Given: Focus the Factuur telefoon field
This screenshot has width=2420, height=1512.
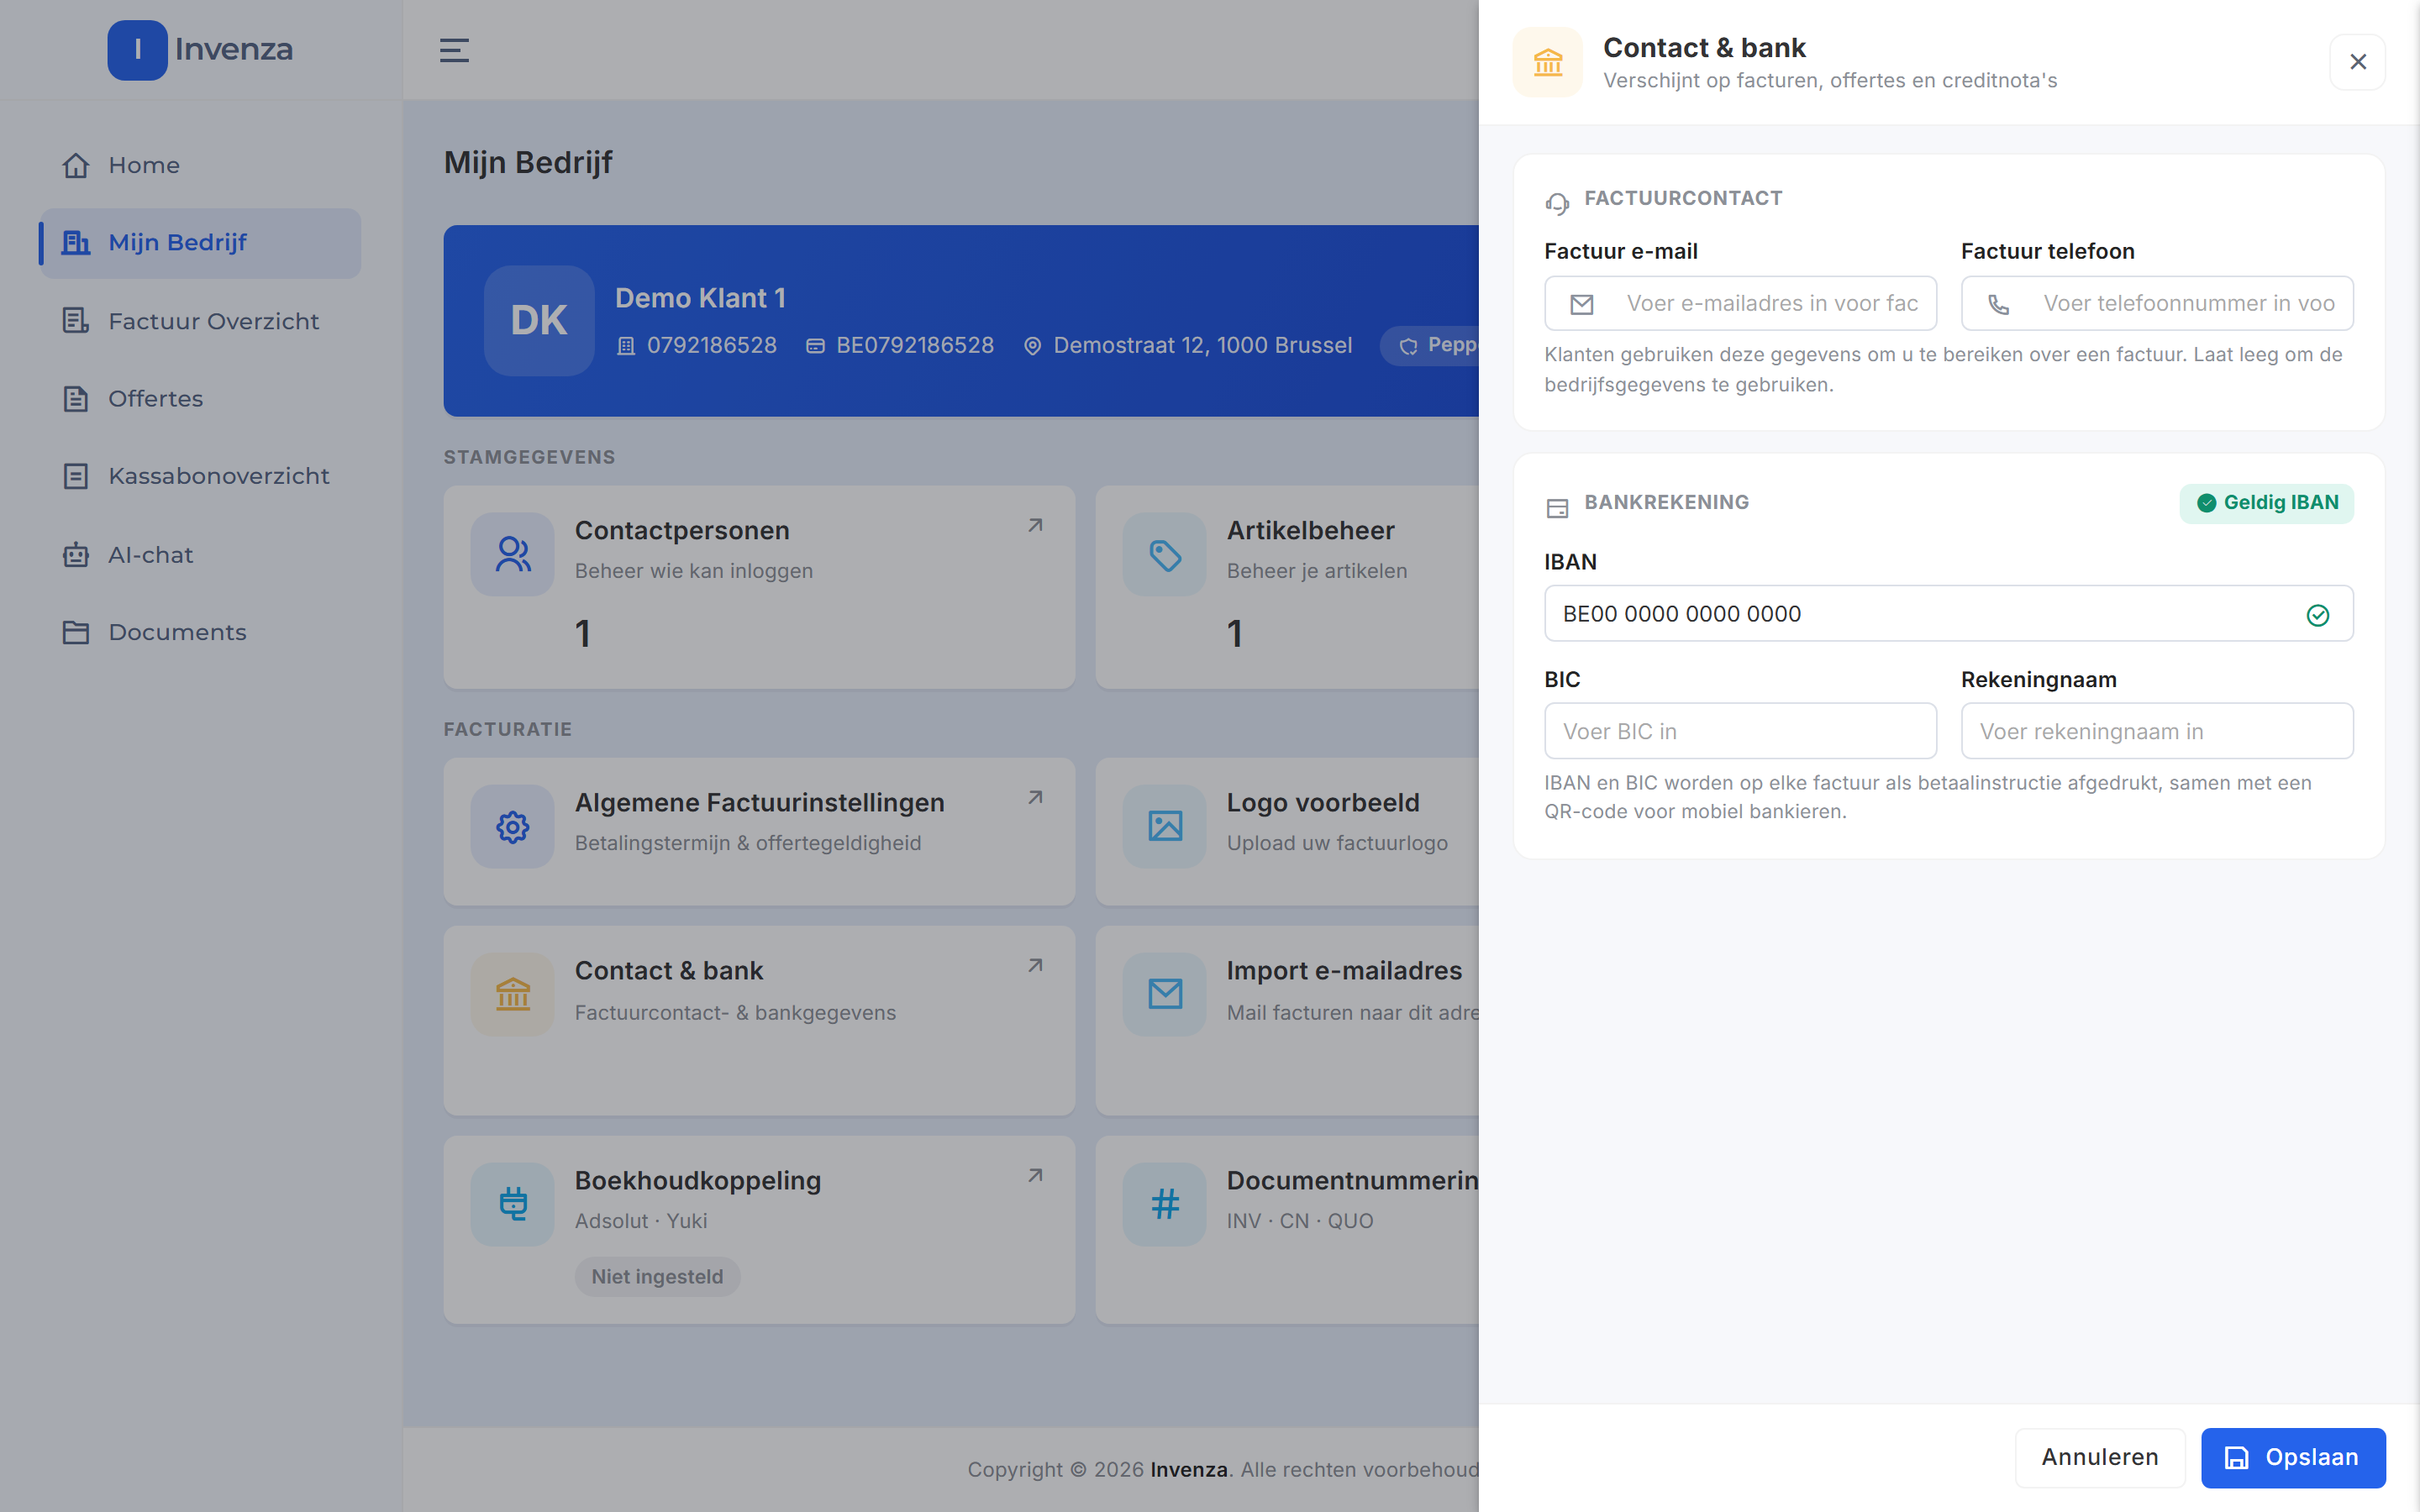Looking at the screenshot, I should point(2157,303).
